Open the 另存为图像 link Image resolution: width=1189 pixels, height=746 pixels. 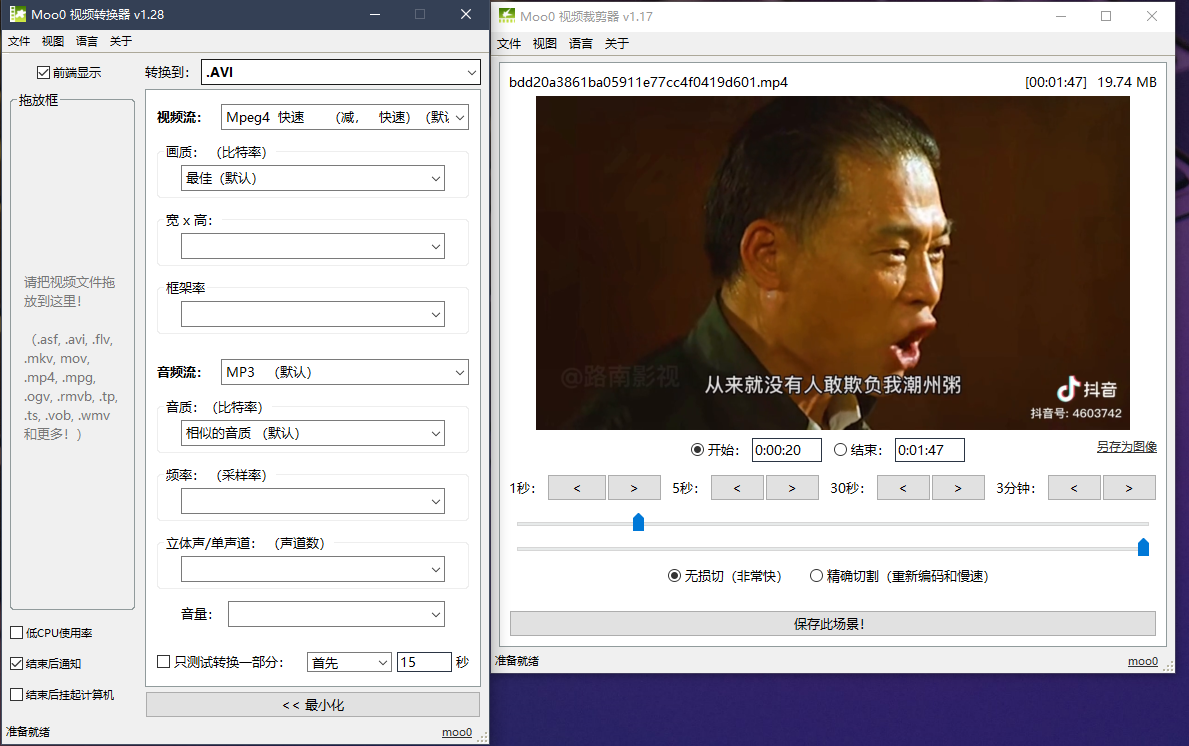[x=1126, y=446]
